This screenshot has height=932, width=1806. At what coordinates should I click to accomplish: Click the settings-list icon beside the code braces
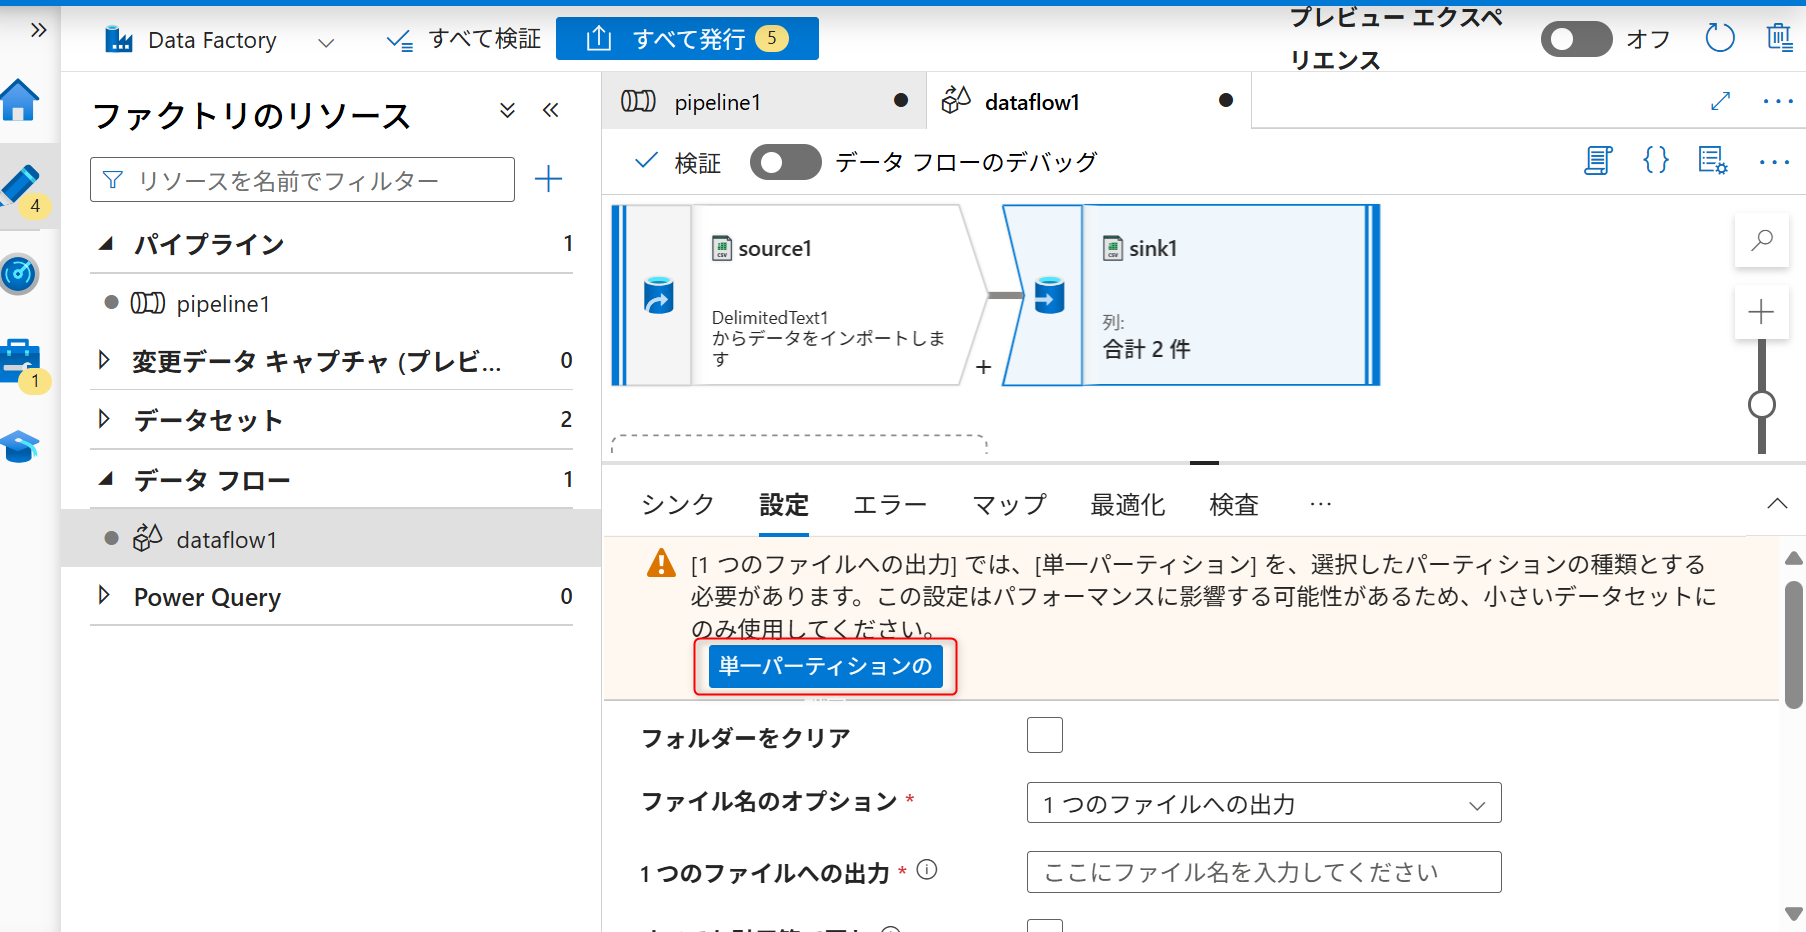click(1712, 160)
